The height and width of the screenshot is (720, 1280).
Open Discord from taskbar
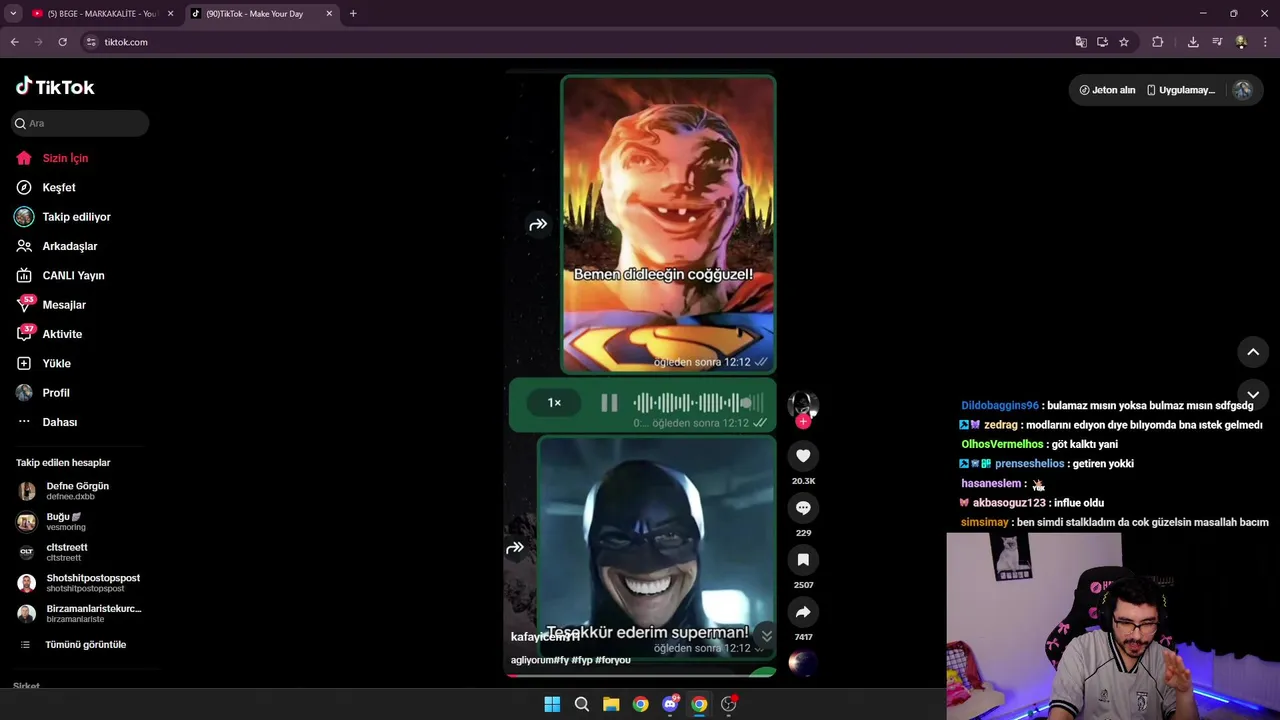670,704
